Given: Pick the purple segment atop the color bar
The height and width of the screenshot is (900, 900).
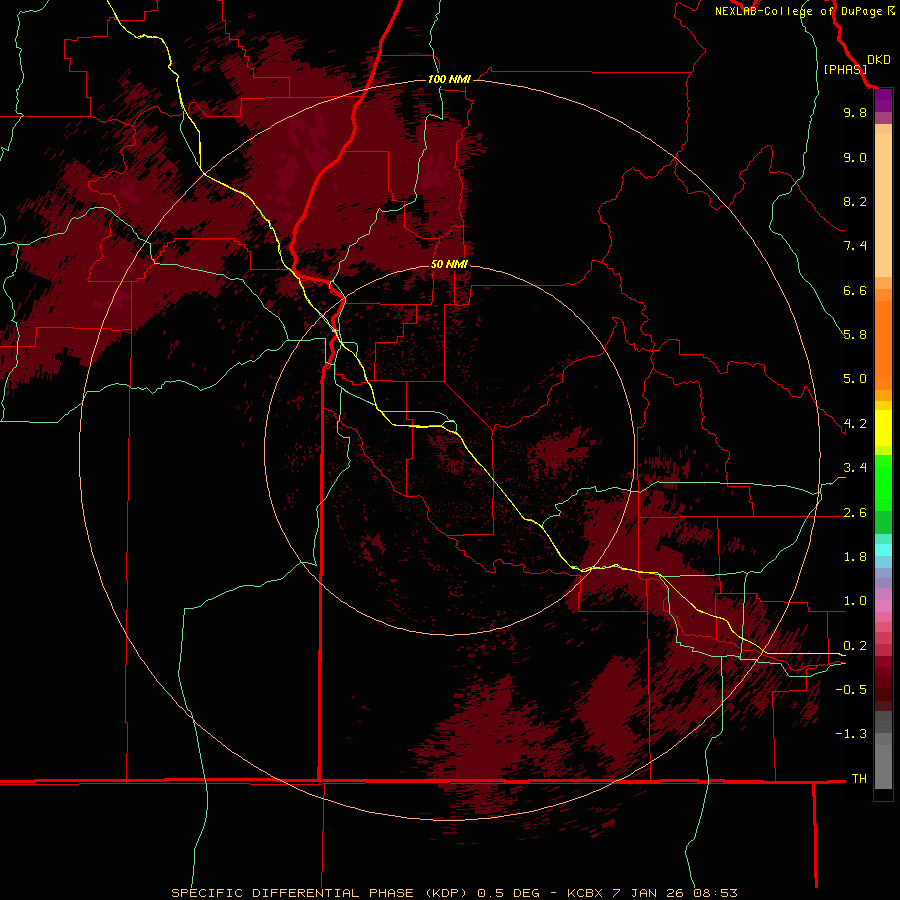Looking at the screenshot, I should [883, 101].
